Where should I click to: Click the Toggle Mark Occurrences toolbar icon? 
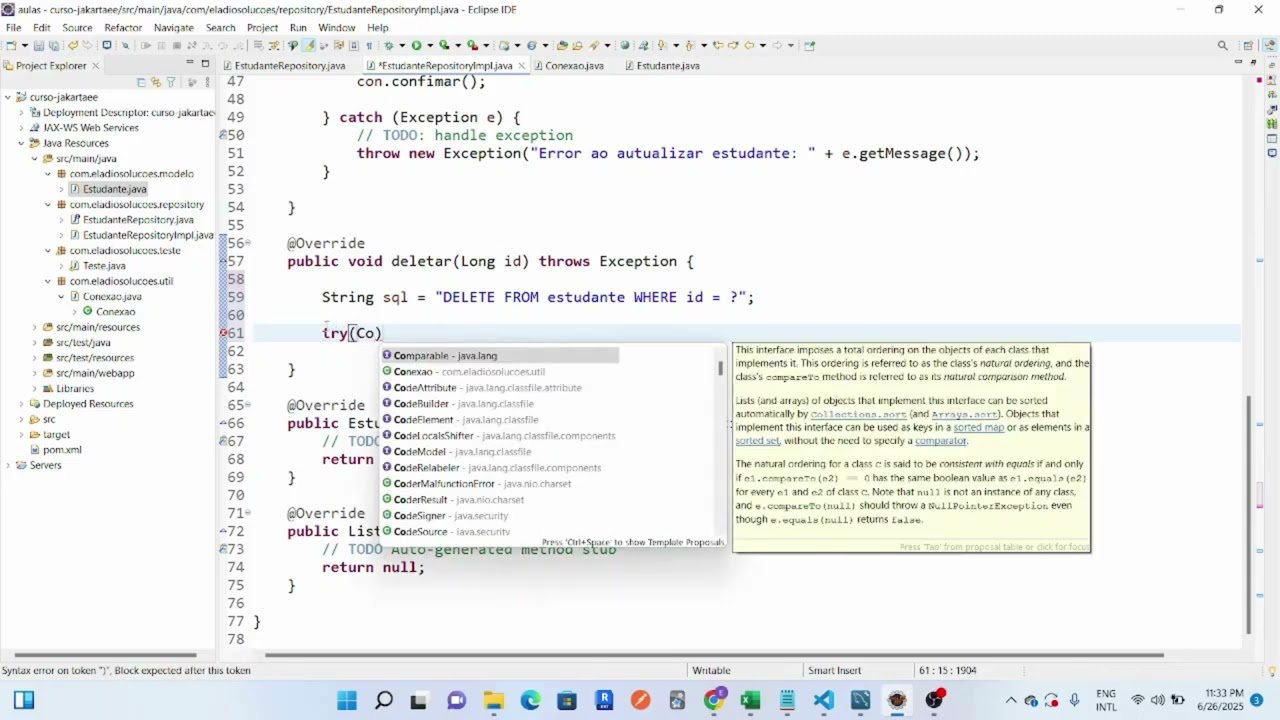(309, 45)
